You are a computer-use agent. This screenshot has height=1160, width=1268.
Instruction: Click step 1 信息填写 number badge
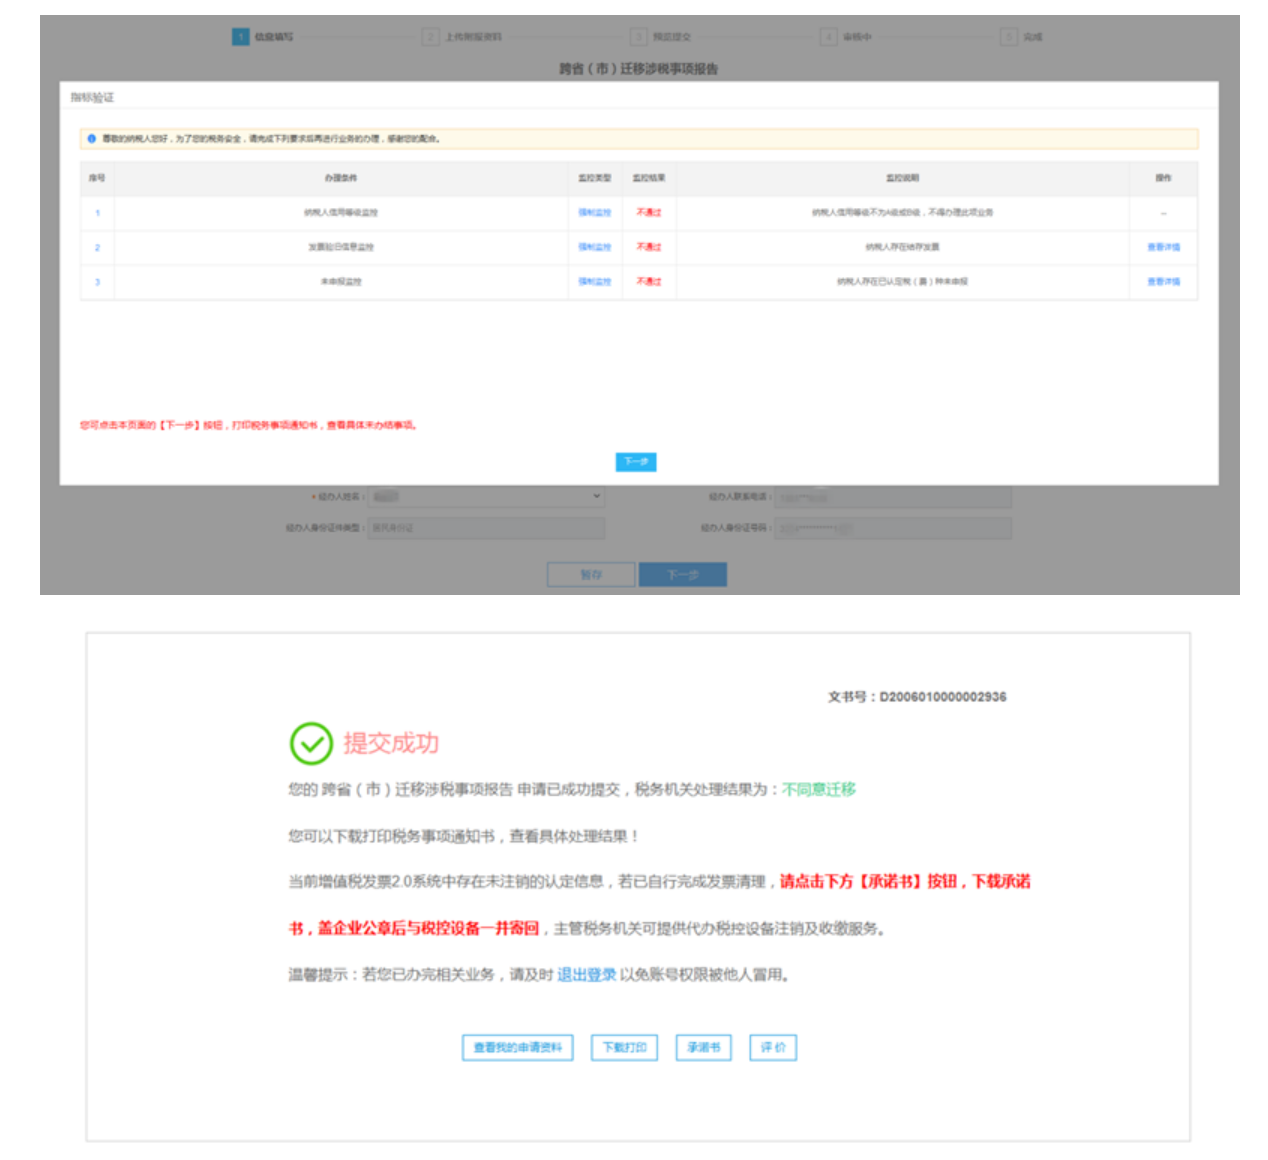[x=240, y=37]
